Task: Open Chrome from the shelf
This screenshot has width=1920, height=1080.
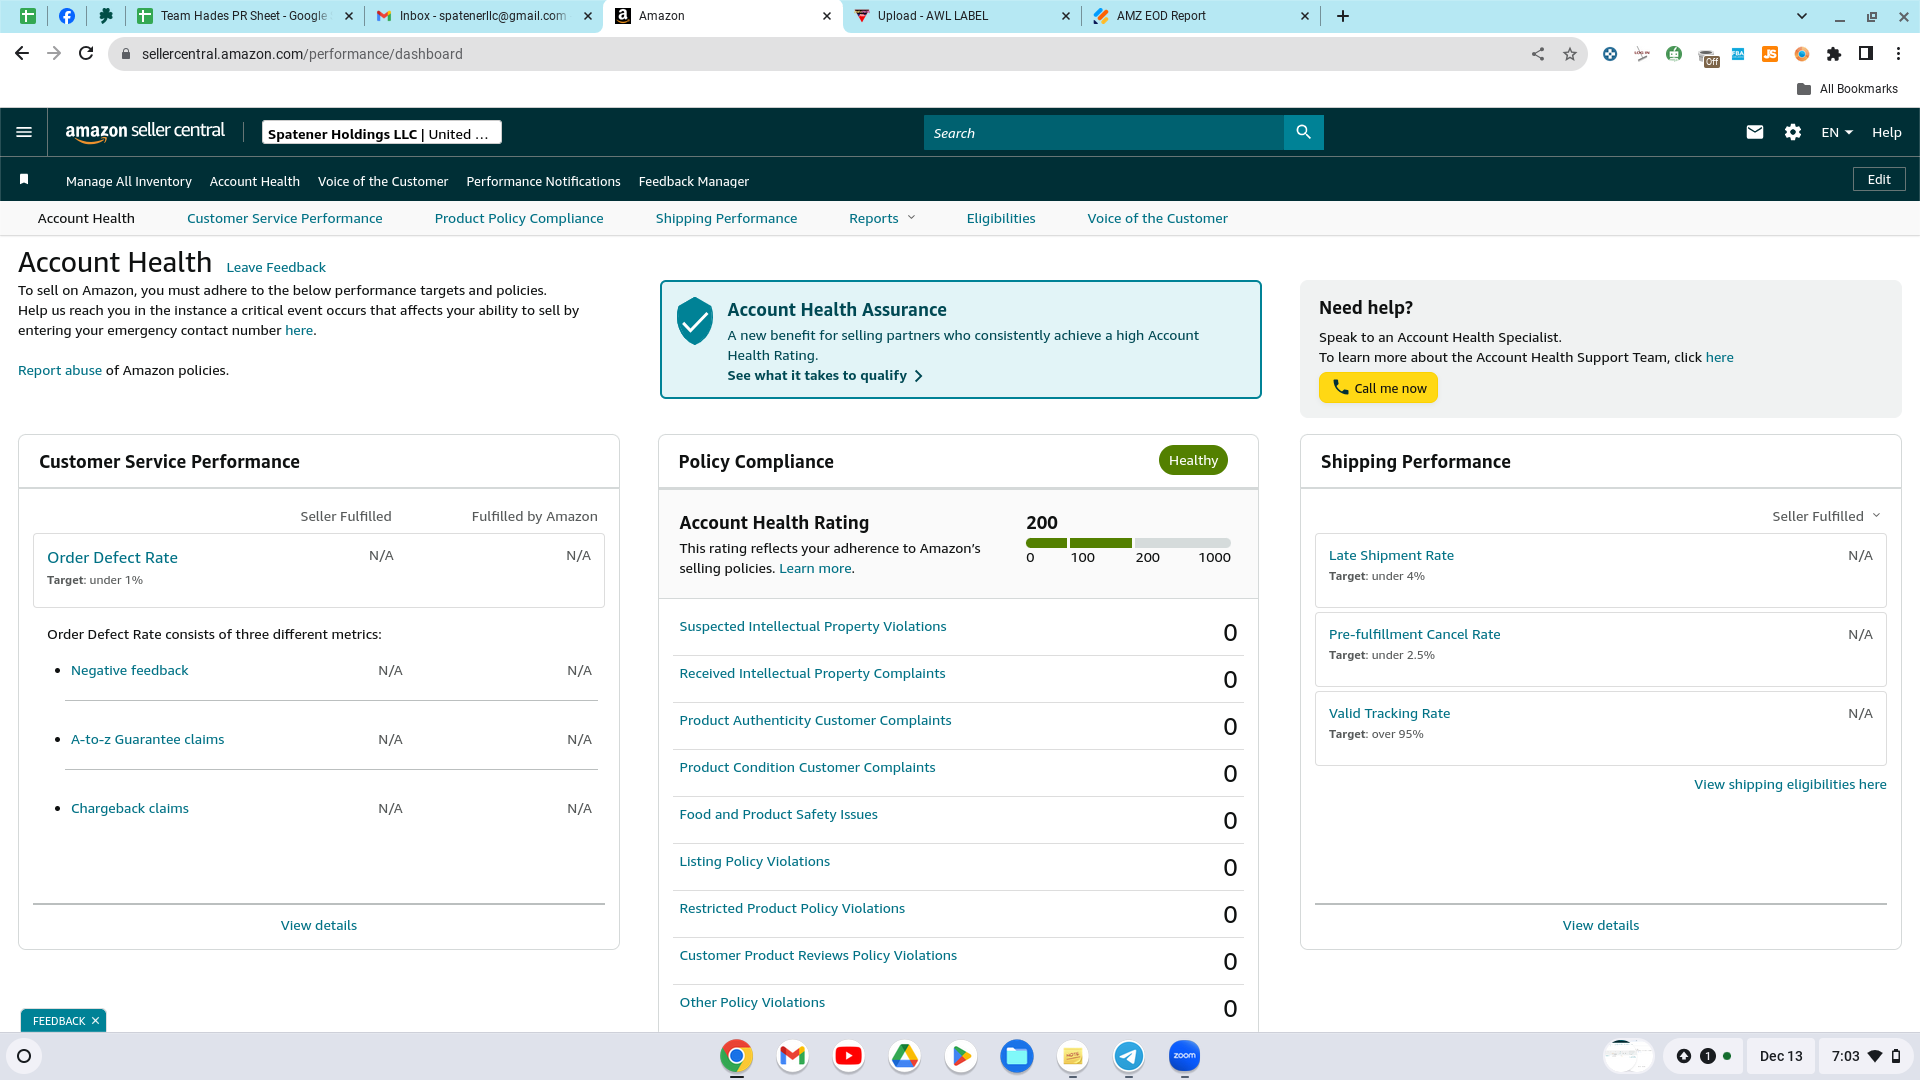Action: point(736,1056)
